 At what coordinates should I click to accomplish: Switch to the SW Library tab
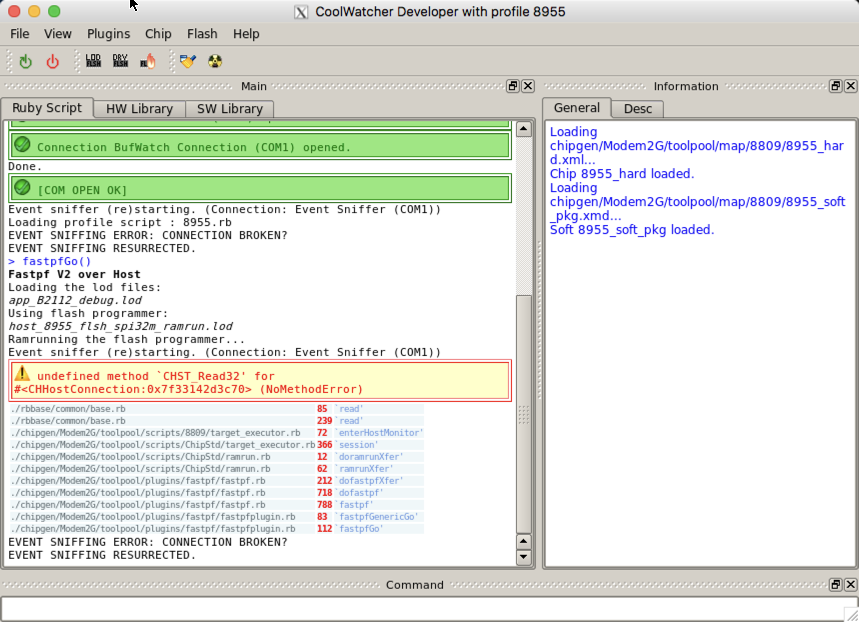[x=230, y=109]
